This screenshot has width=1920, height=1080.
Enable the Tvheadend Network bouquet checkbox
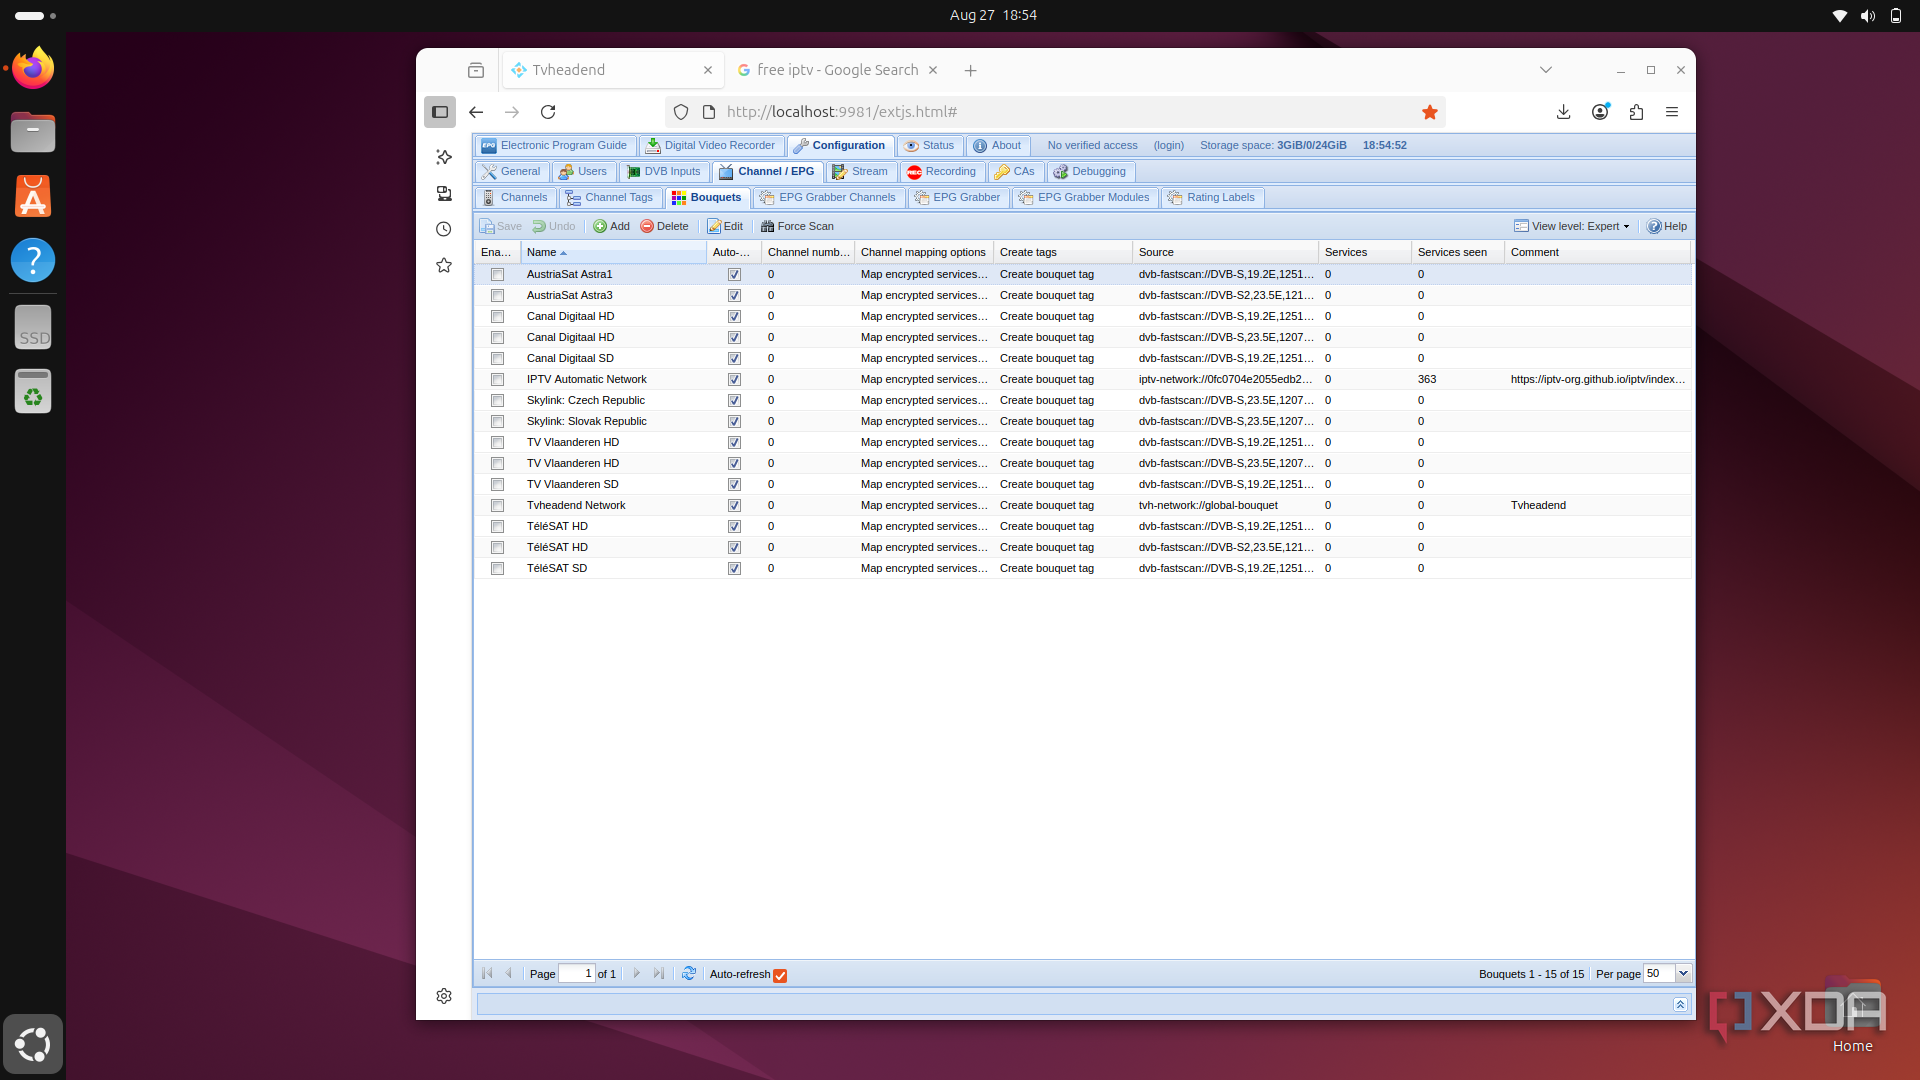tap(497, 505)
